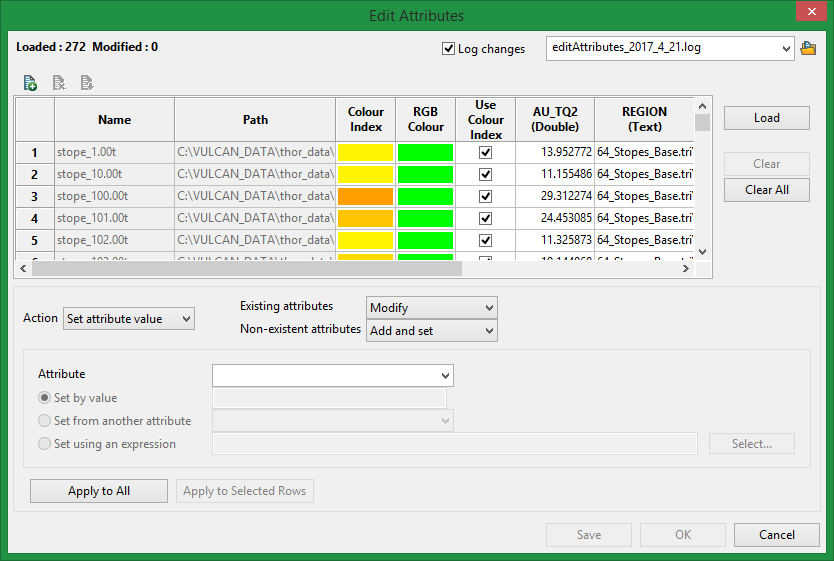The height and width of the screenshot is (561, 834).
Task: Click the browse log file folder icon
Action: pos(809,48)
